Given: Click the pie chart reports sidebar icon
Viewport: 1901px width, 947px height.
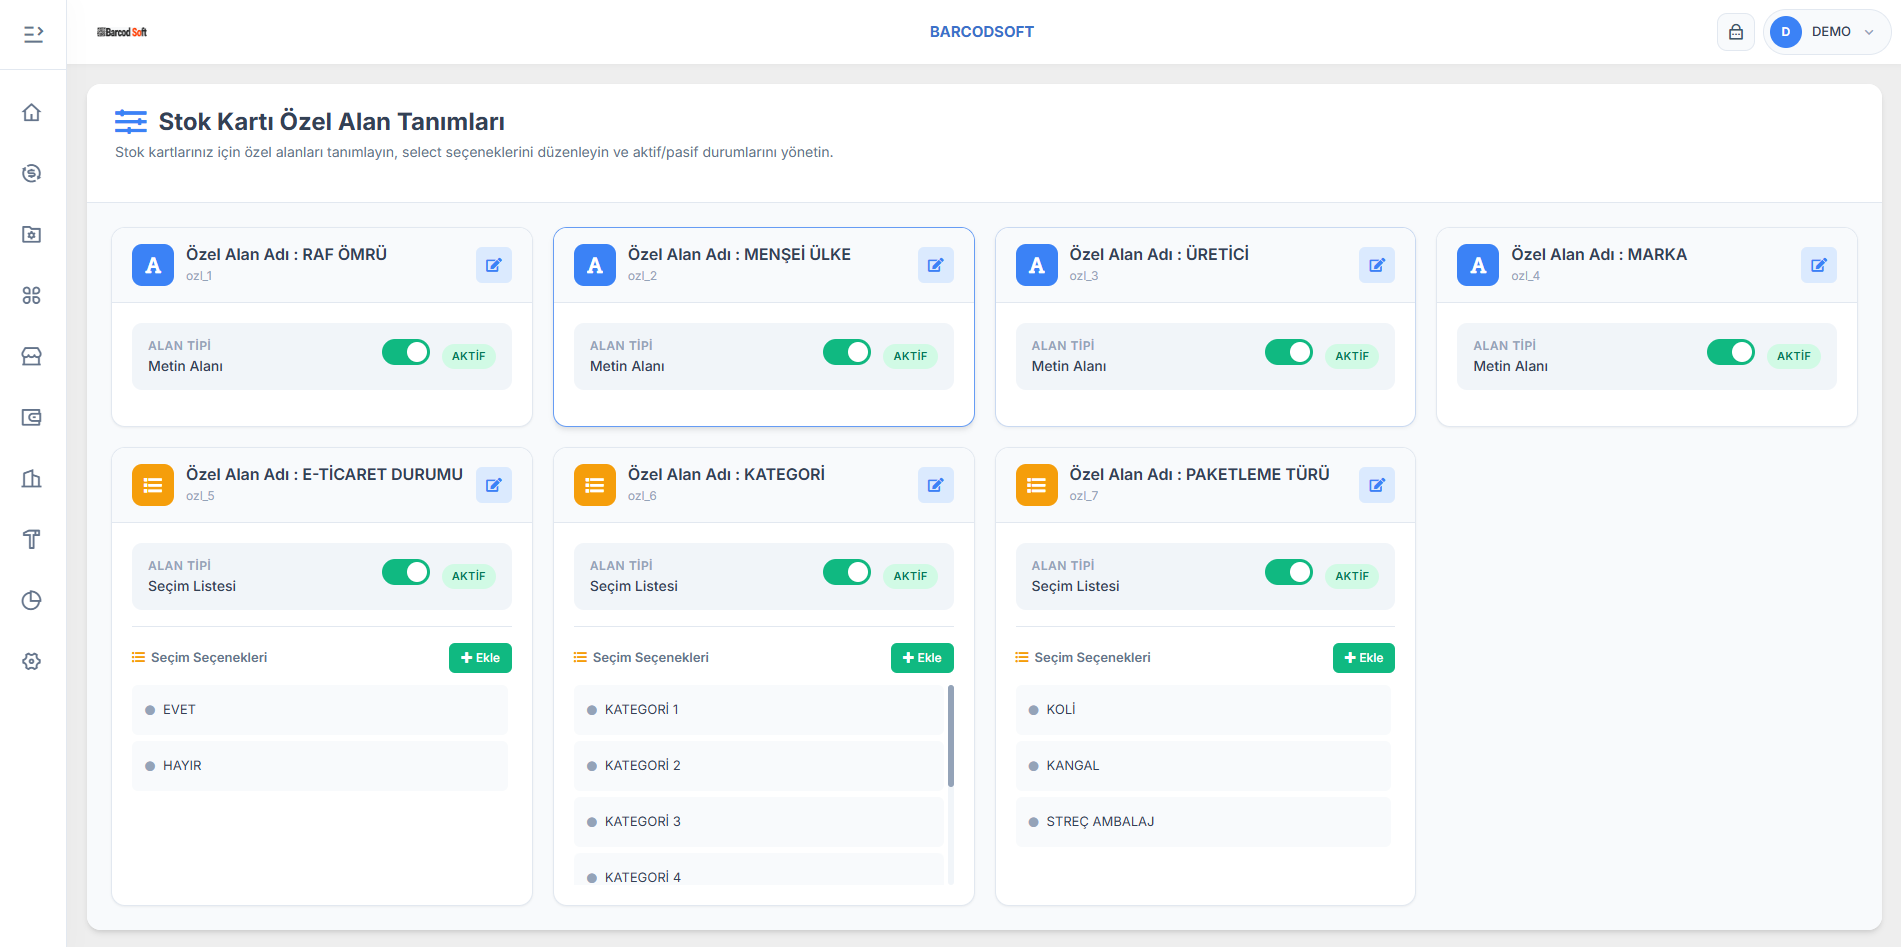Looking at the screenshot, I should pos(32,600).
